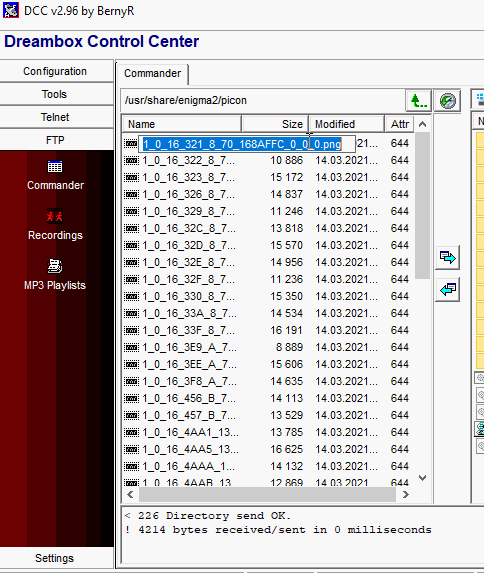Viewport: 484px width, 573px height.
Task: Click file icon of 1_0_16_456_B_7 row
Action: [x=131, y=398]
